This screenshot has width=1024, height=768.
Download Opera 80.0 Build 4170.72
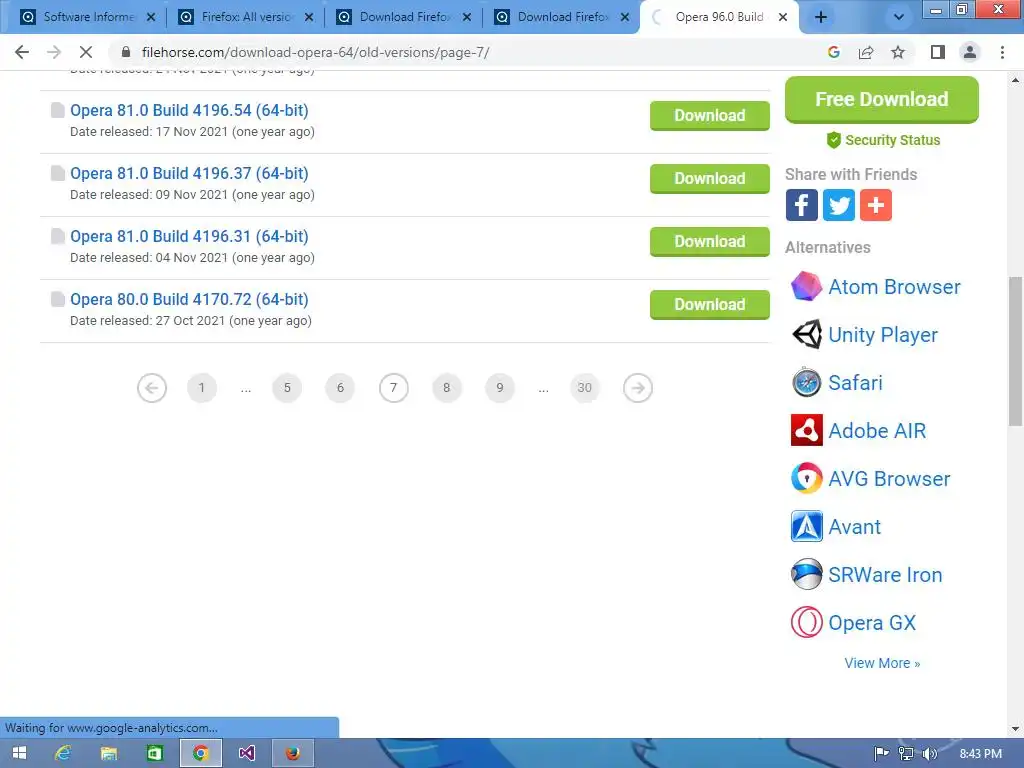click(710, 305)
